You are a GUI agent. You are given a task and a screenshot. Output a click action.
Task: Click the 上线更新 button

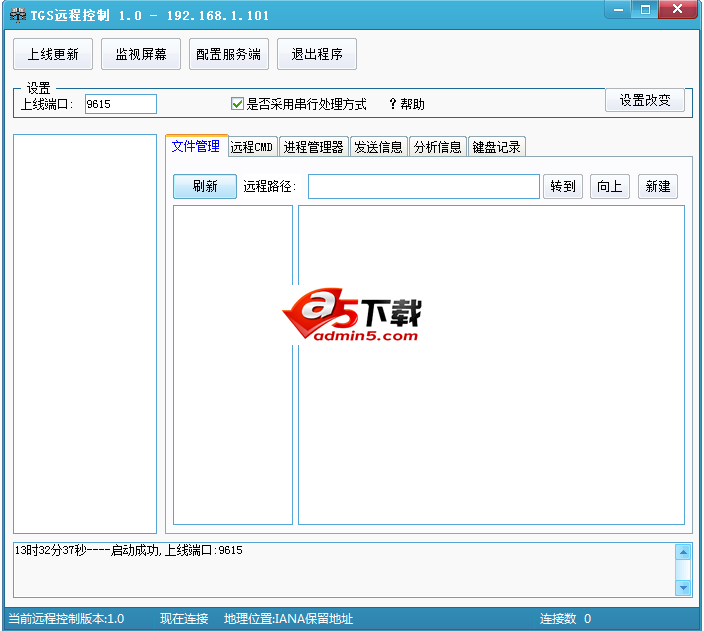coord(53,54)
